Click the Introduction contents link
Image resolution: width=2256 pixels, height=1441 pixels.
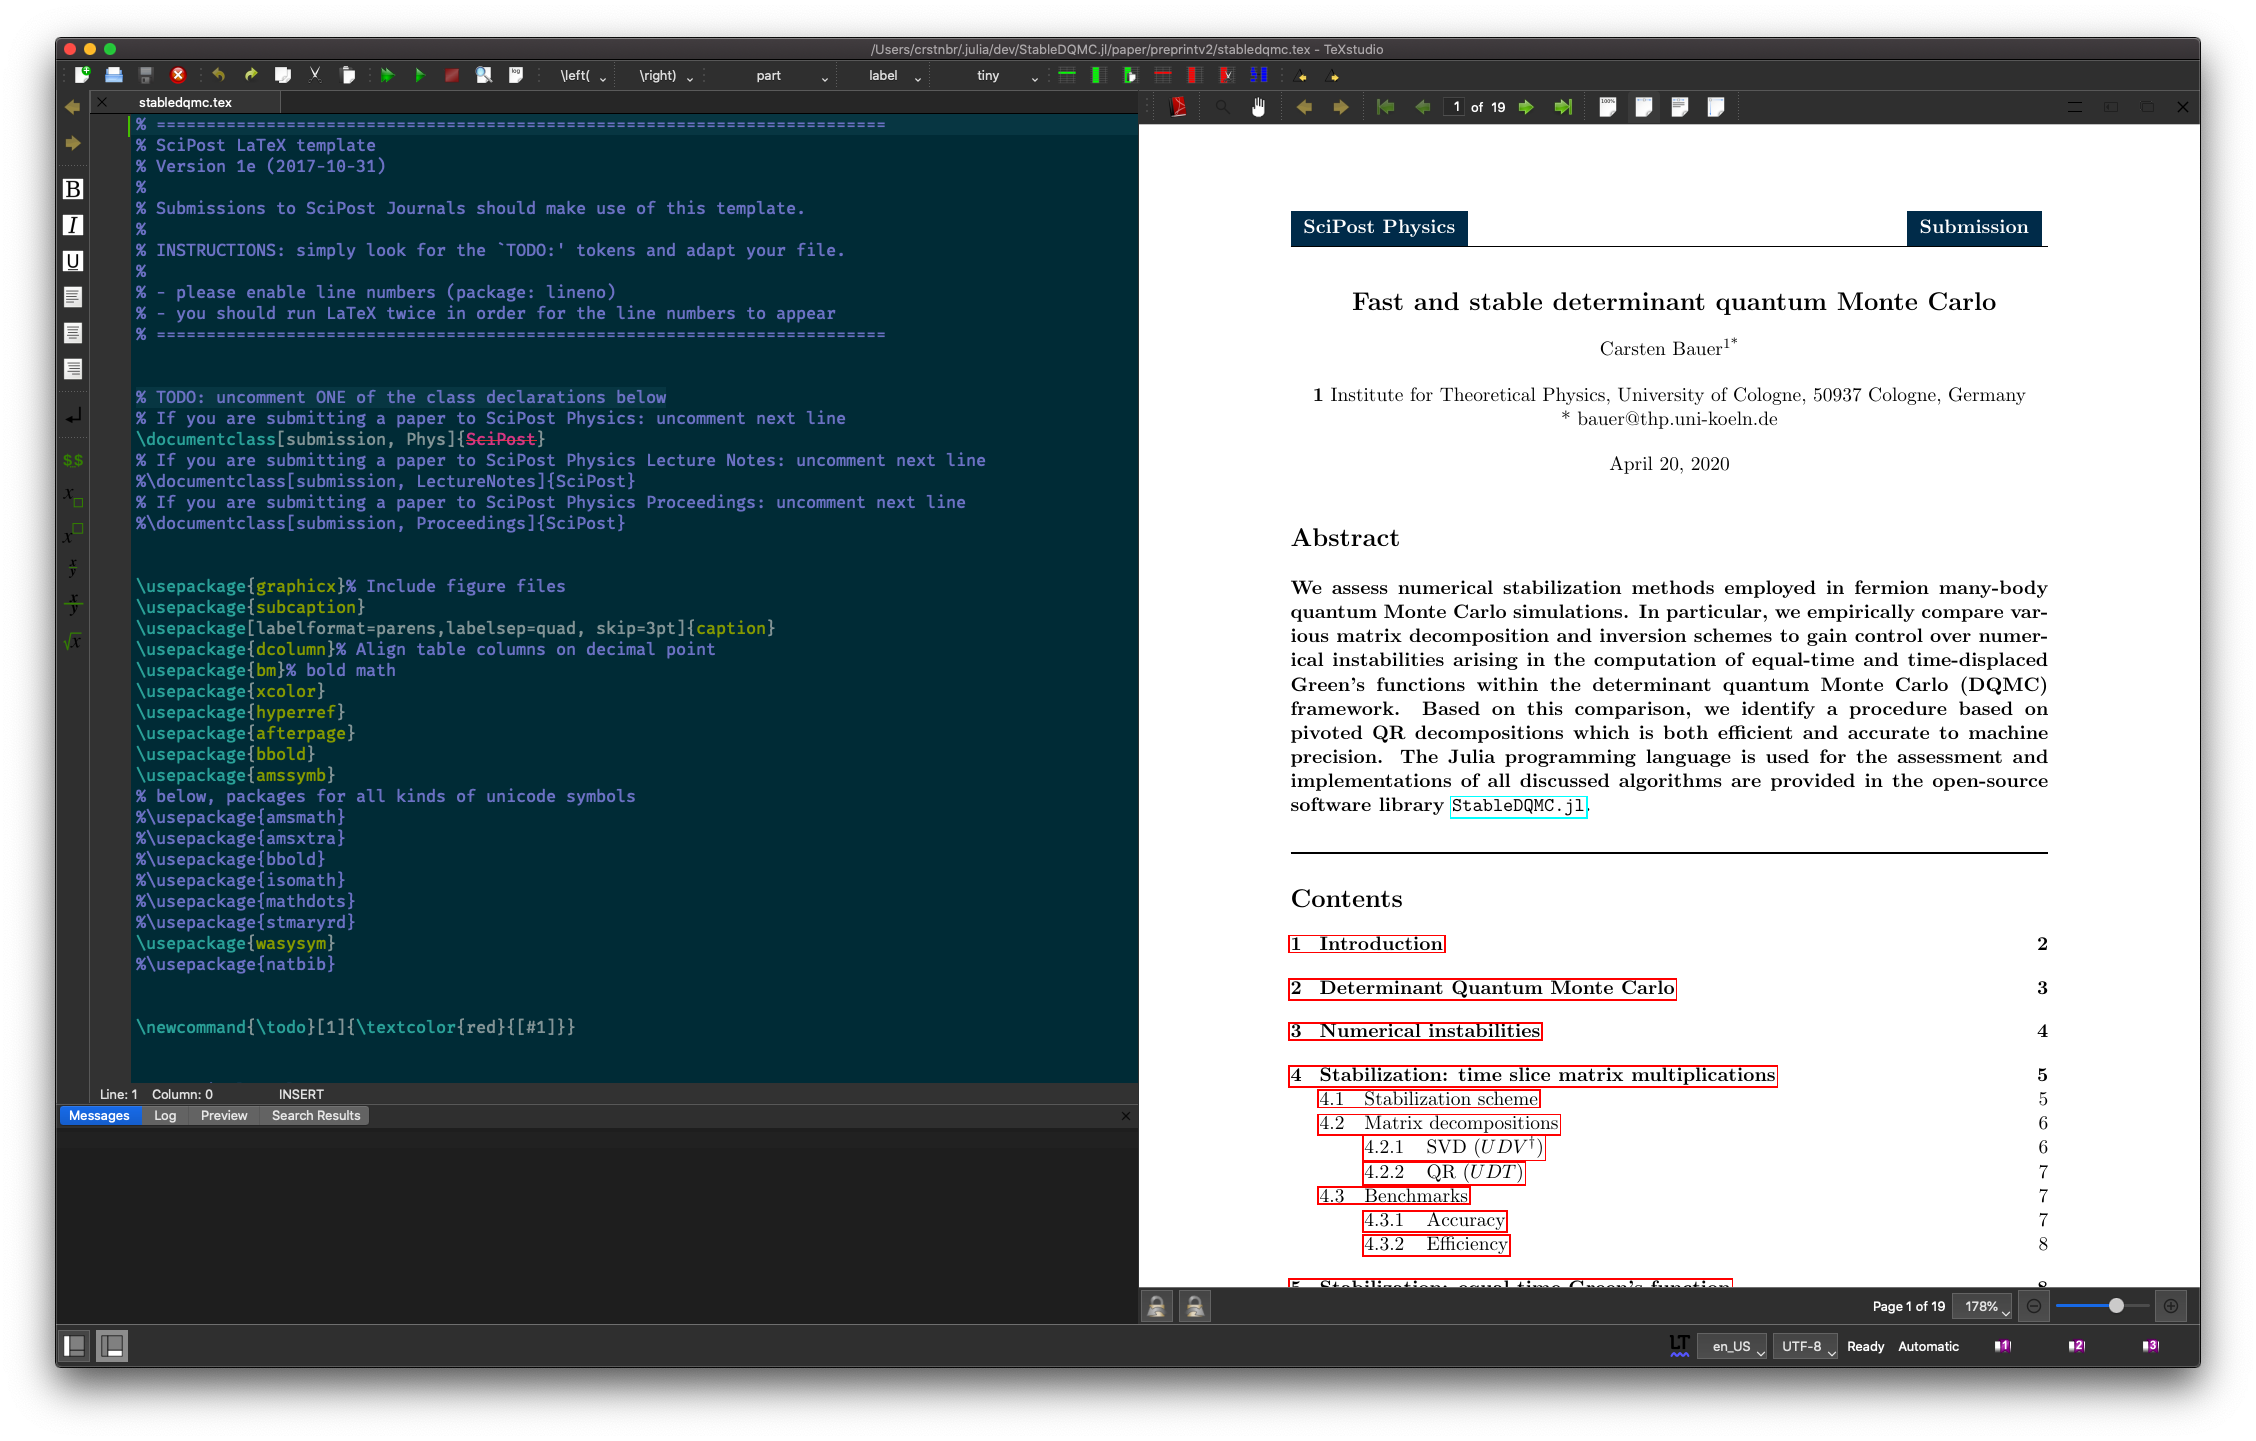(x=1367, y=944)
